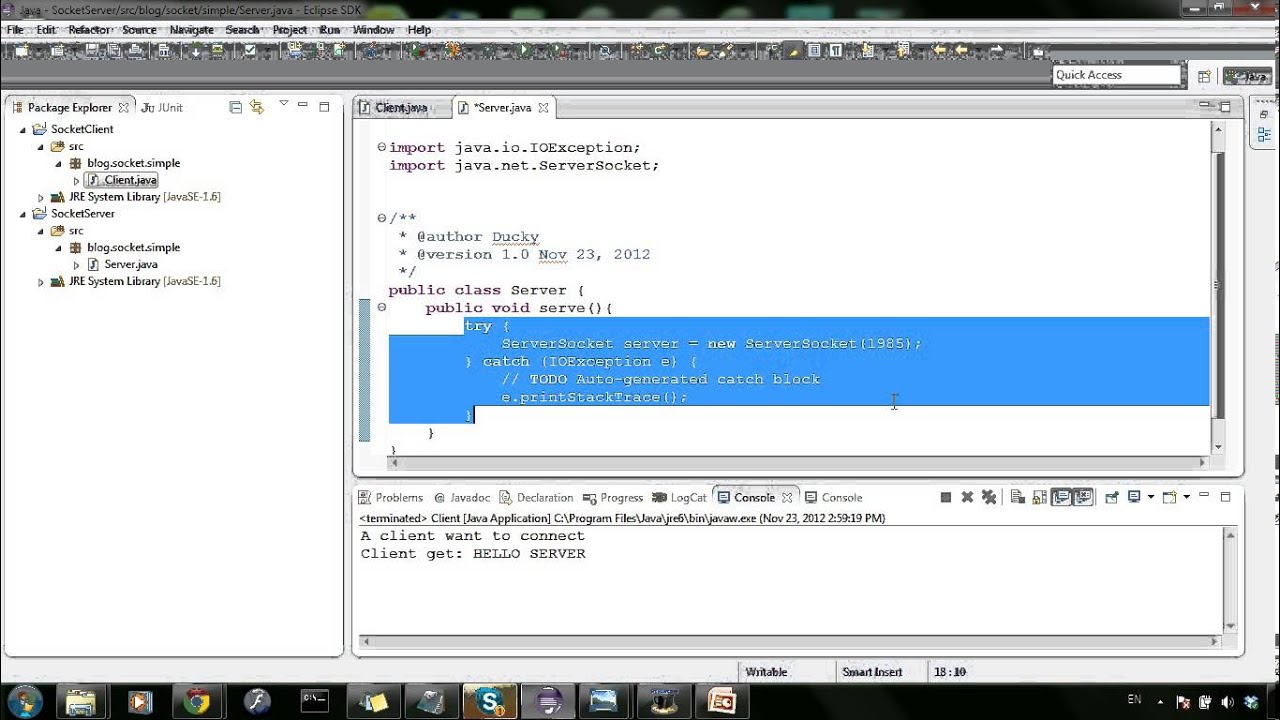Switch to the JUnit view tab

click(x=163, y=107)
